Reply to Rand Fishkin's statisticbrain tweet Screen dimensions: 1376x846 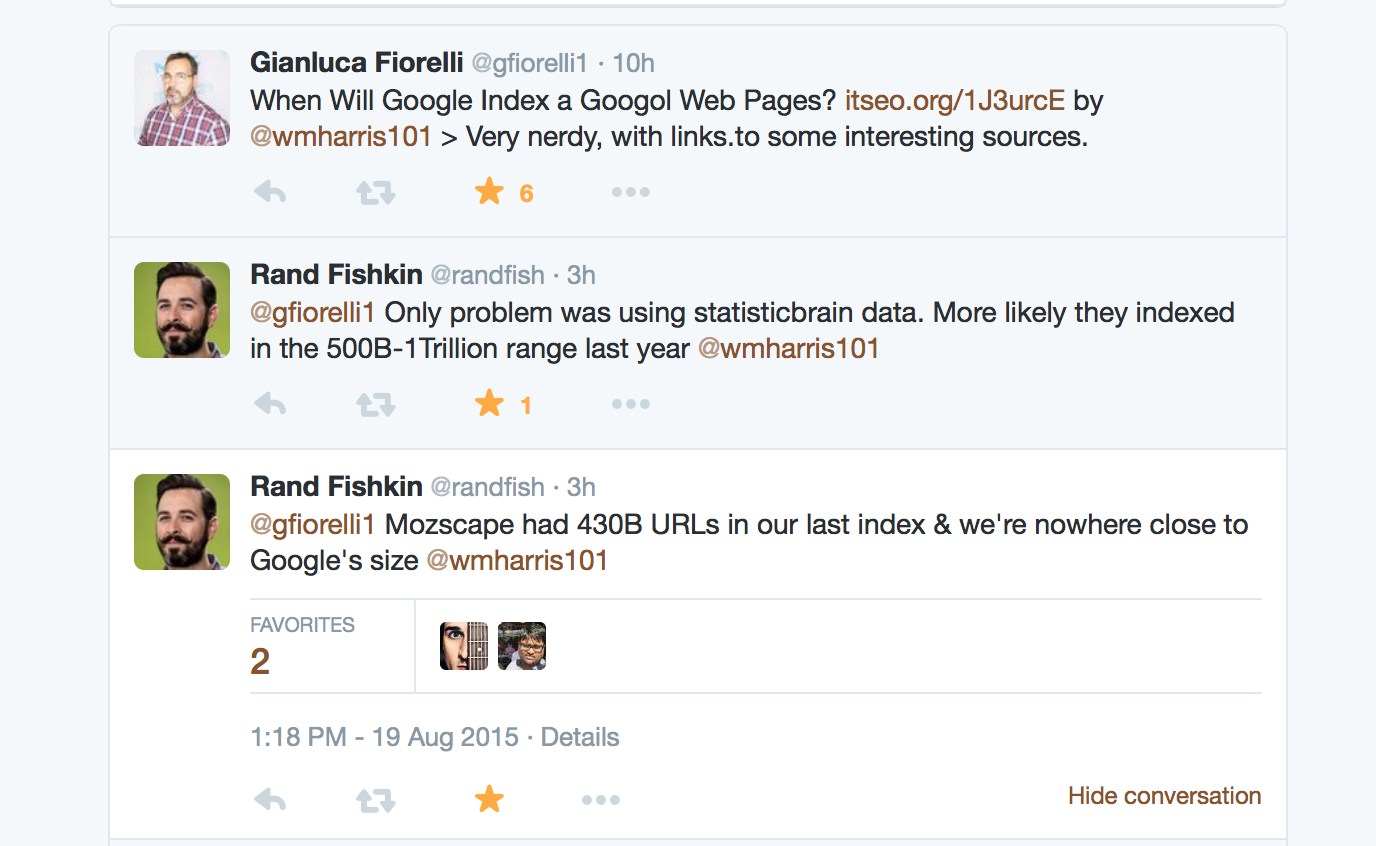pos(270,404)
